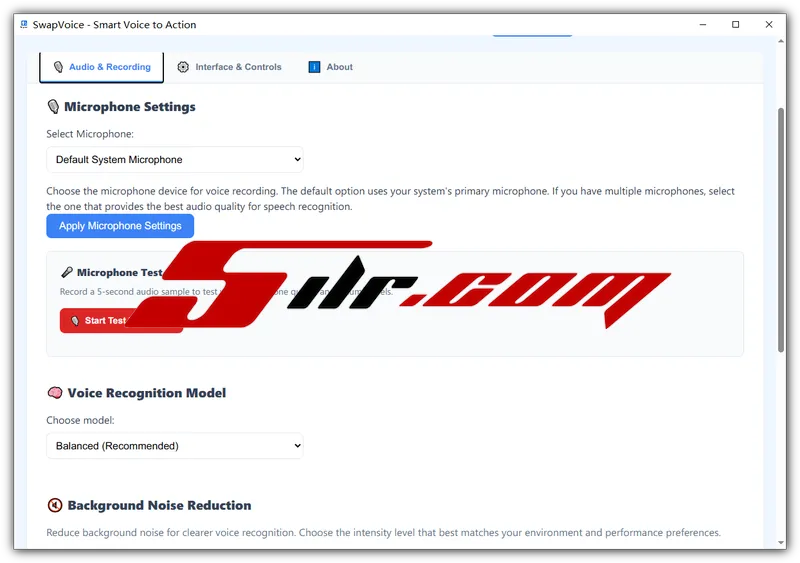Open the Choose model dropdown
This screenshot has height=563, width=800.
click(174, 446)
